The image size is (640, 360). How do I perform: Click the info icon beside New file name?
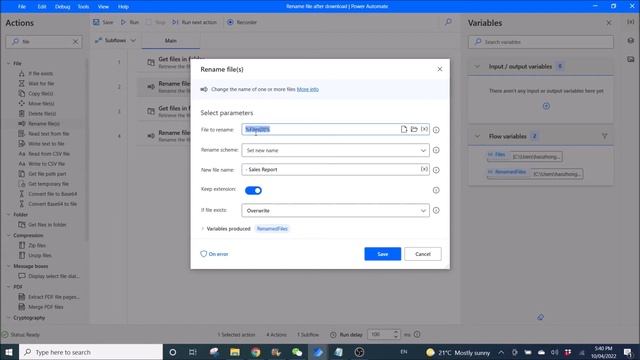point(436,170)
